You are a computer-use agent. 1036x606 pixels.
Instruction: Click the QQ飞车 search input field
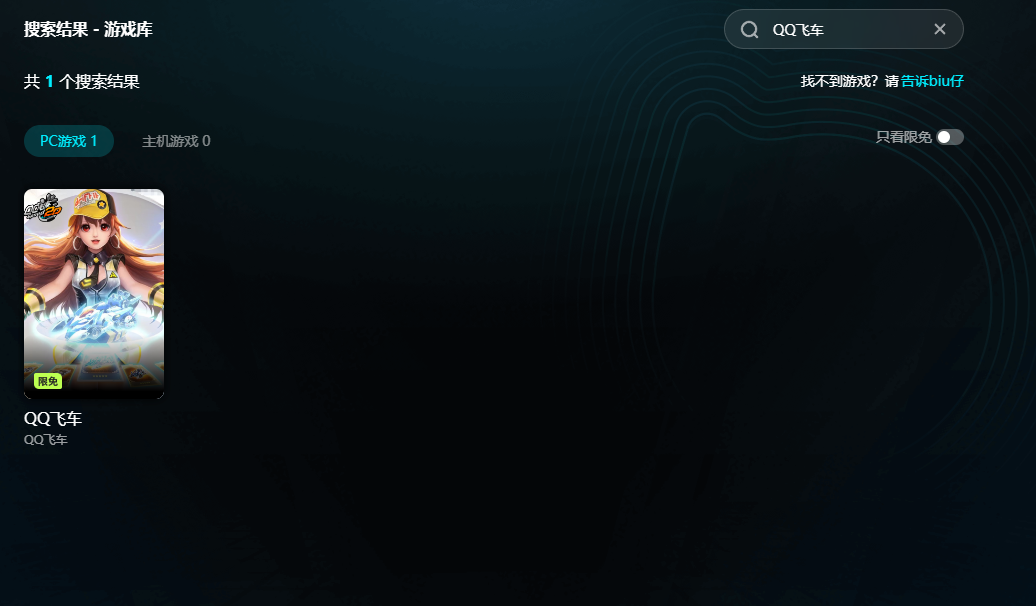pyautogui.click(x=844, y=29)
